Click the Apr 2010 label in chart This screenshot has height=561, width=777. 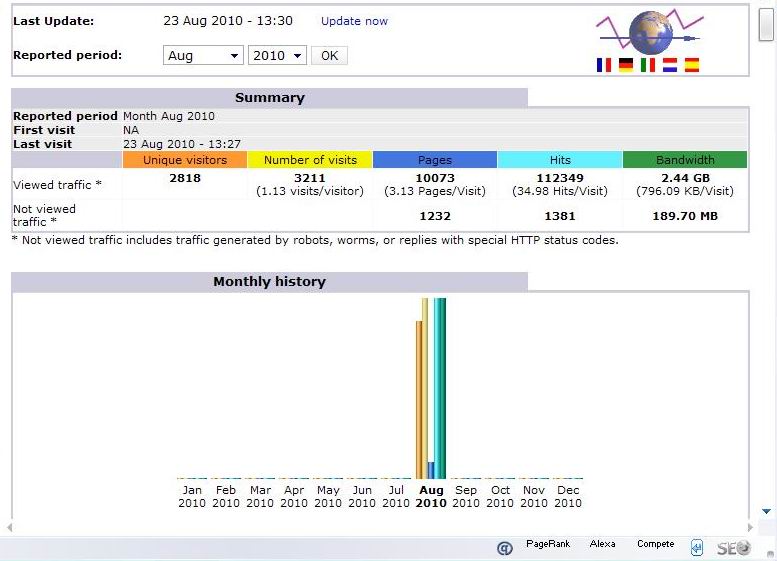(x=294, y=496)
